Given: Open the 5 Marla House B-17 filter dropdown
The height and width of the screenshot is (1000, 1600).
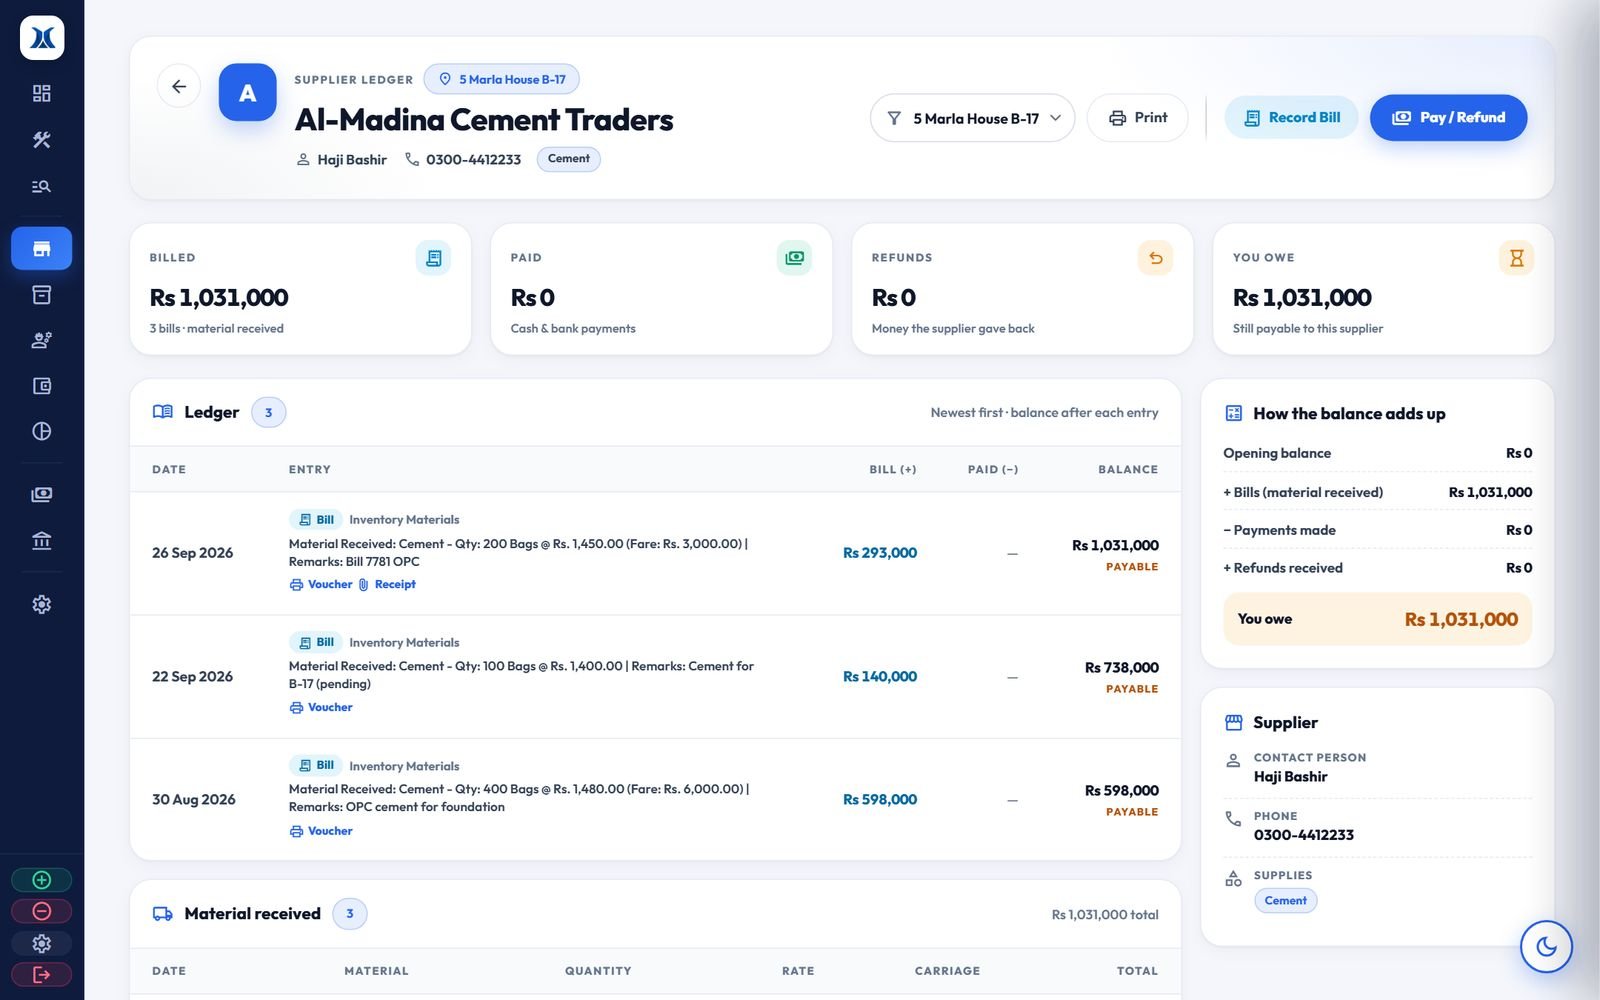Looking at the screenshot, I should (x=972, y=118).
